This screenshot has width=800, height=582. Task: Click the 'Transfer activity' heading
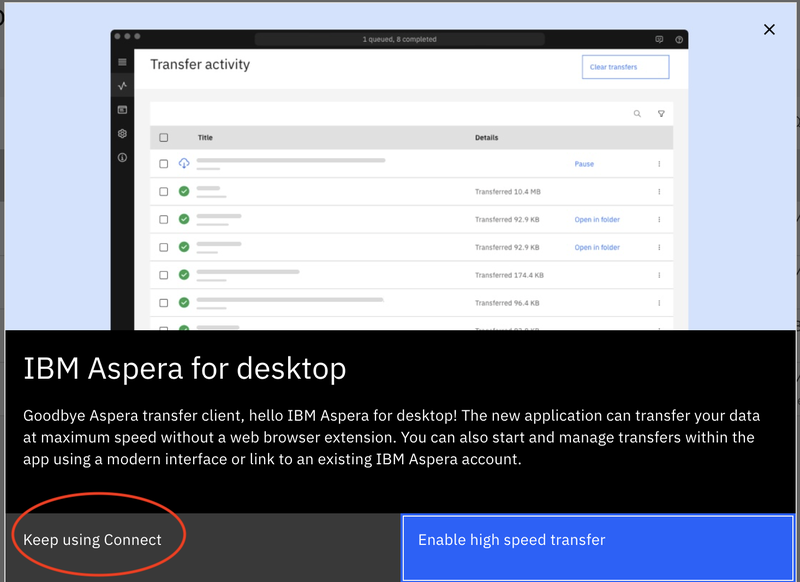pyautogui.click(x=200, y=65)
